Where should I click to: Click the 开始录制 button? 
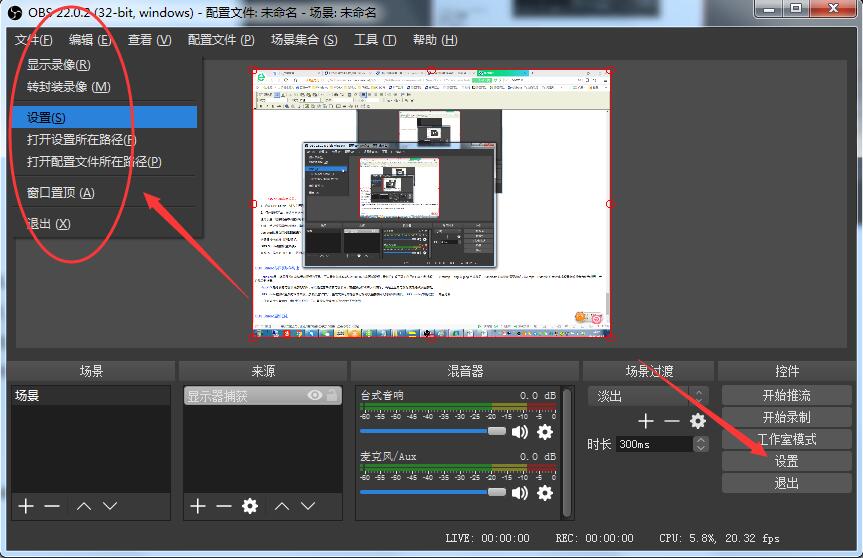[786, 417]
